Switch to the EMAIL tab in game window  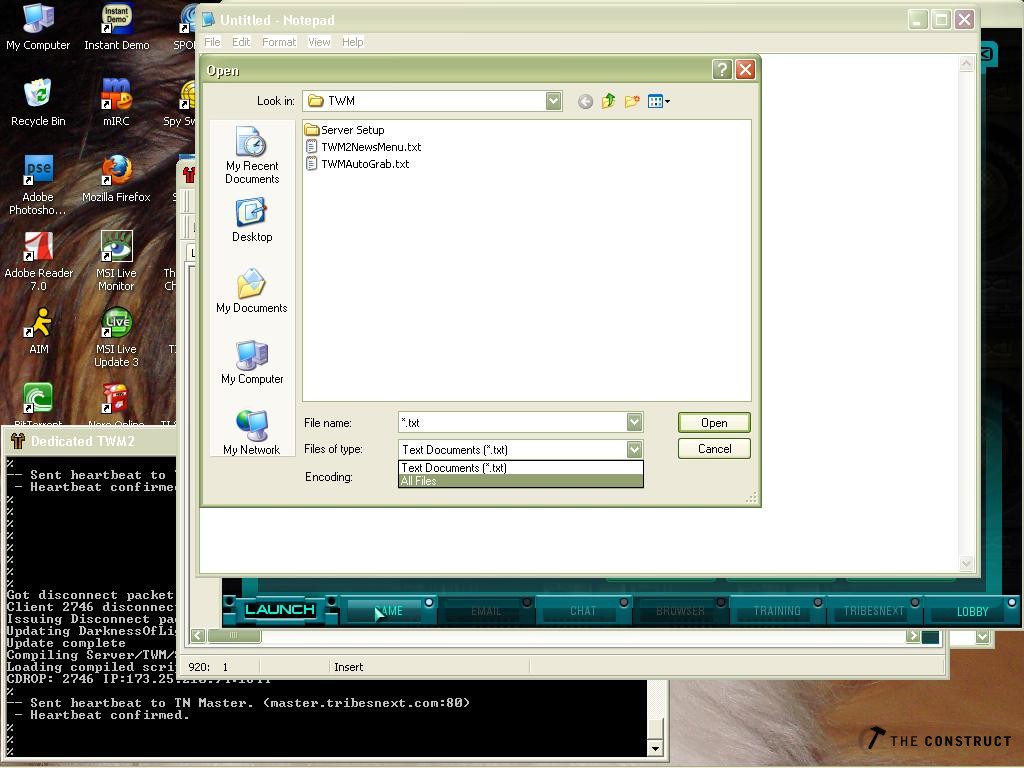(x=486, y=611)
